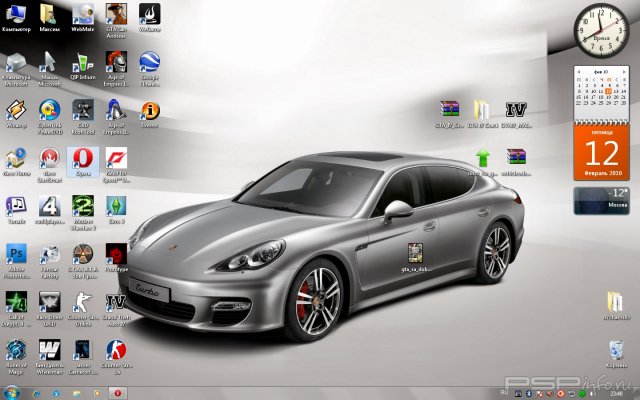Open the Need for Speed shortcut
The width and height of the screenshot is (640, 400).
coord(116,159)
